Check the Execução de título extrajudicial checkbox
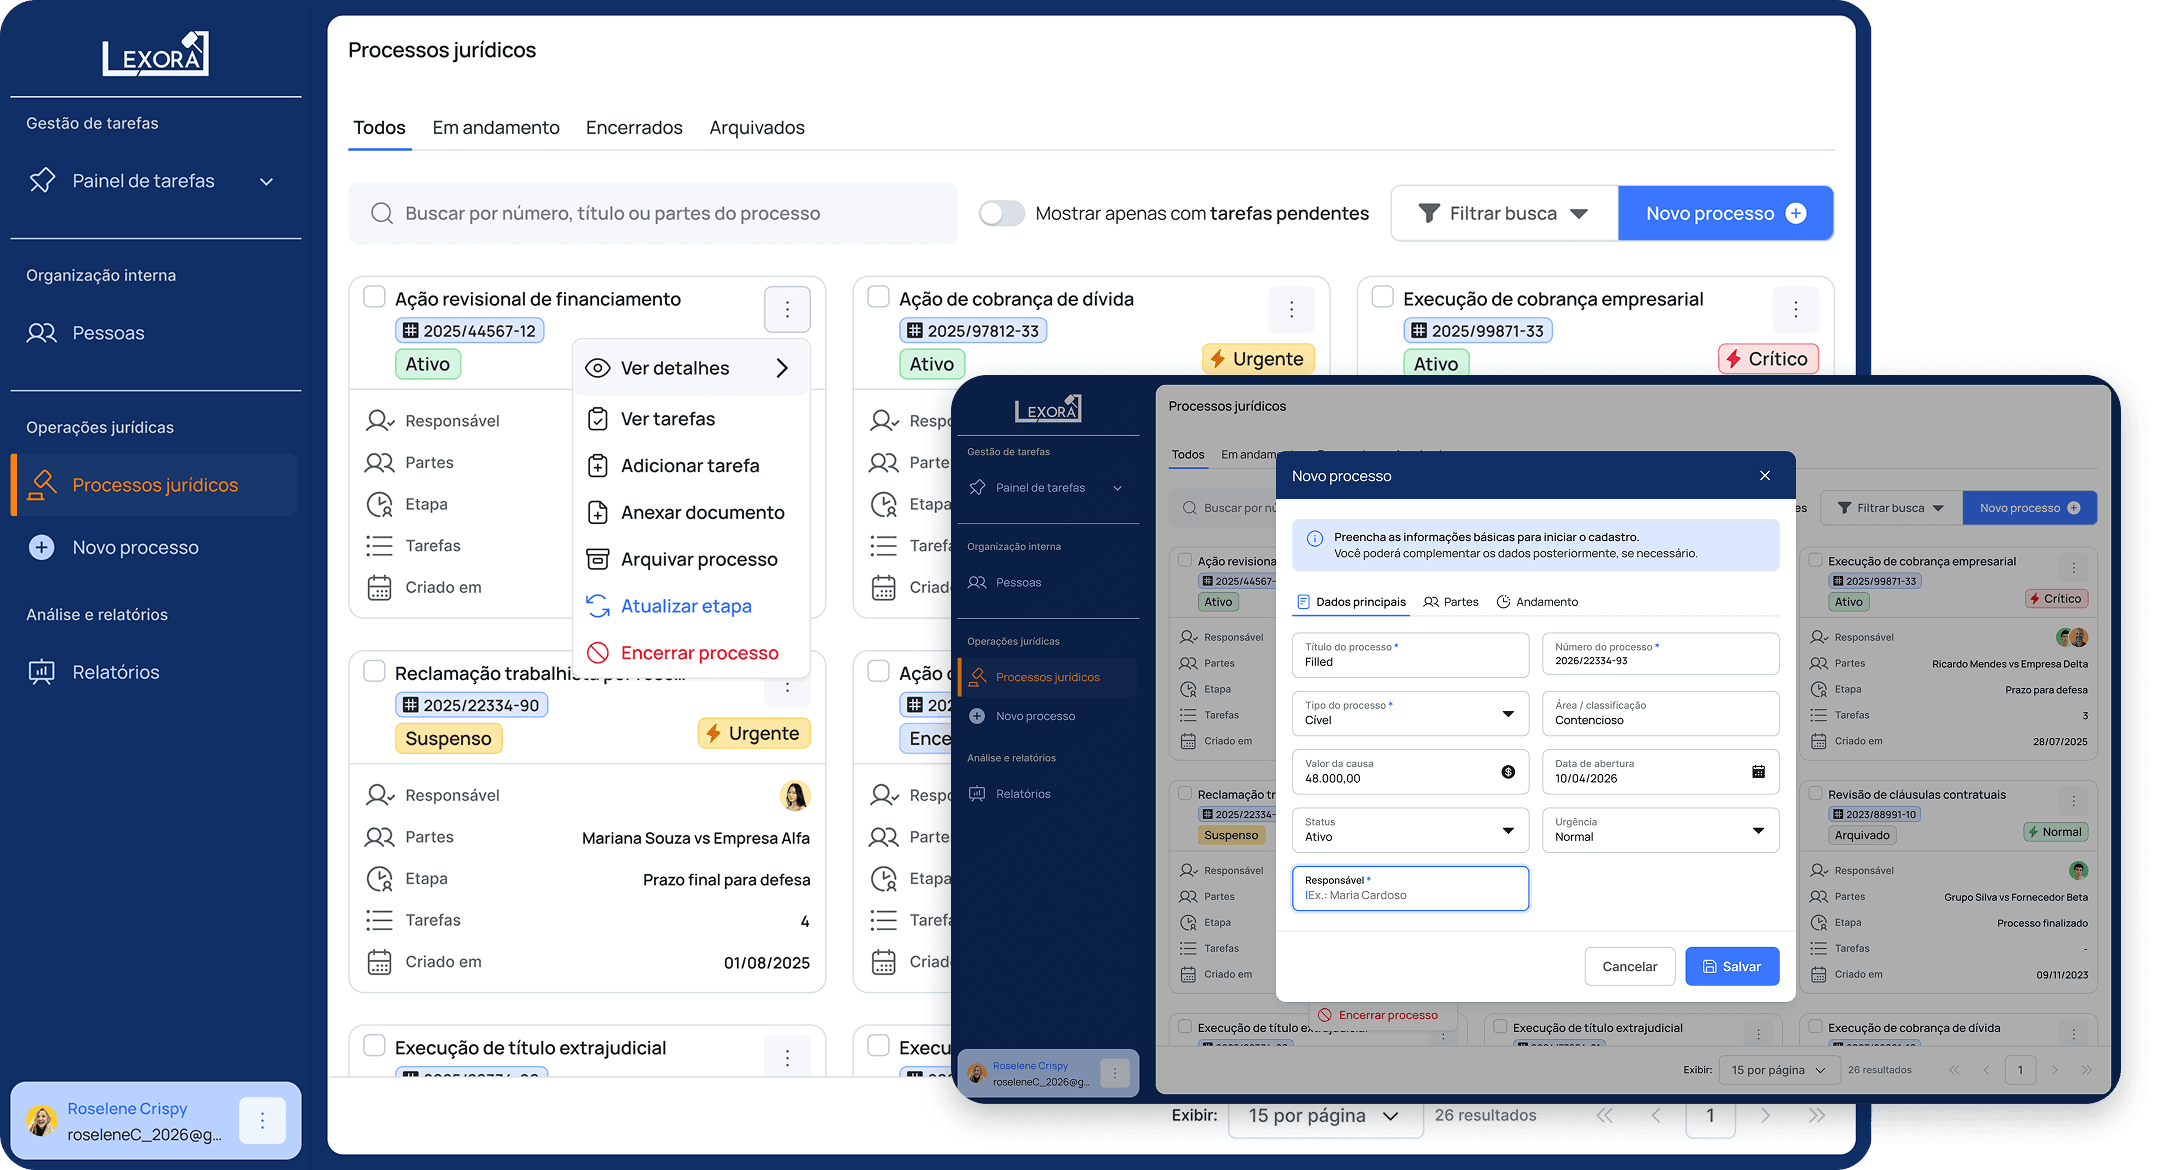The image size is (2157, 1170). tap(374, 1045)
